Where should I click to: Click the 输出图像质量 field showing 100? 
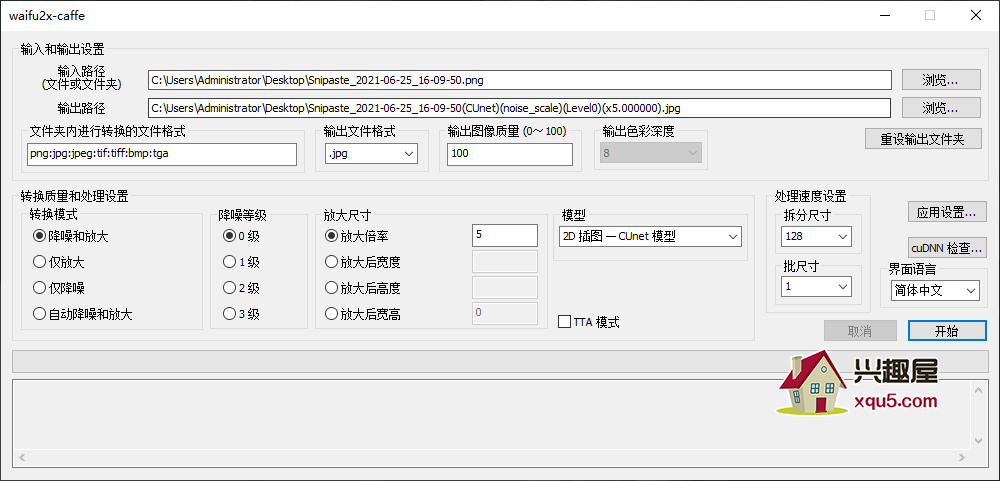coord(510,154)
